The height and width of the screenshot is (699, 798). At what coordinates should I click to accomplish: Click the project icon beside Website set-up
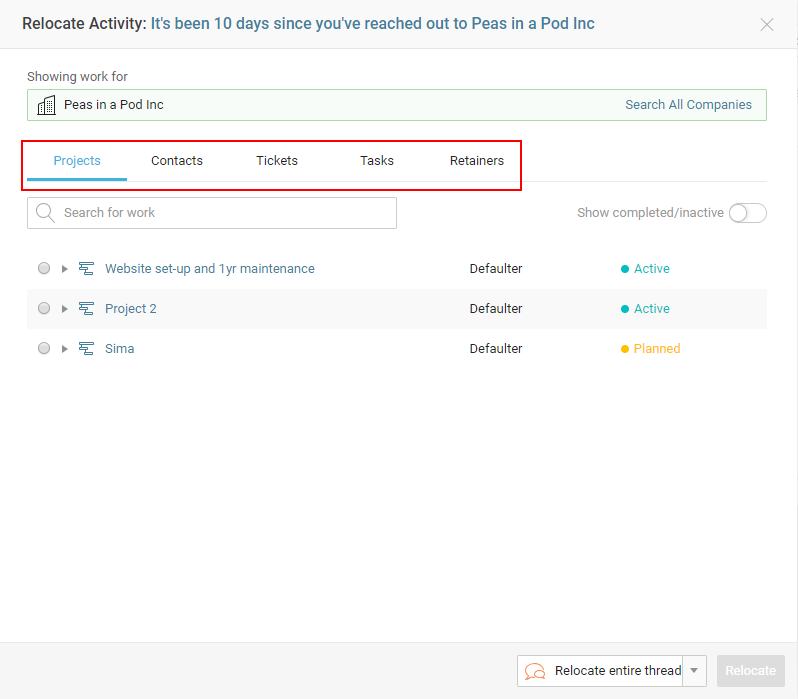[x=86, y=269]
